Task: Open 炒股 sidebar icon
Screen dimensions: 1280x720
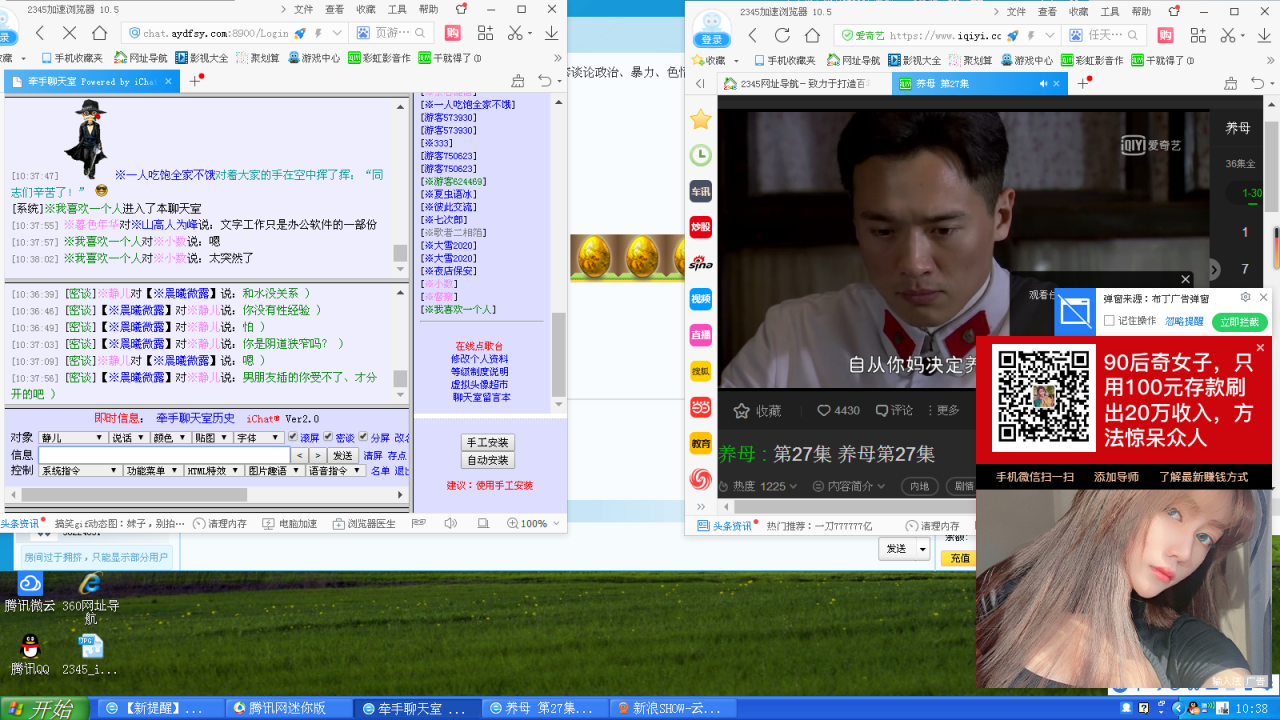Action: (701, 227)
